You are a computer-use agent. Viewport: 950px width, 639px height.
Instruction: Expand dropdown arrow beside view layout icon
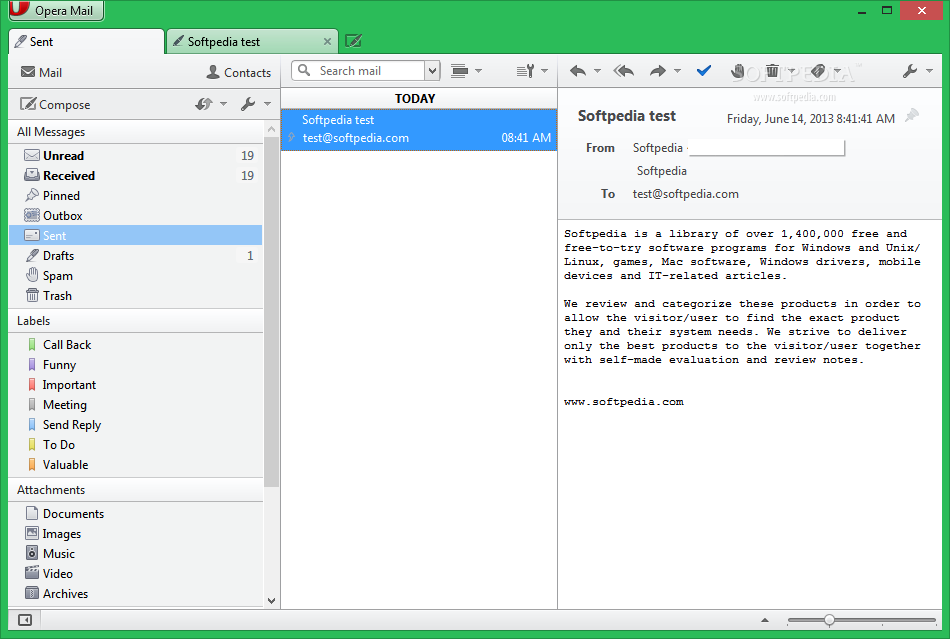[479, 71]
